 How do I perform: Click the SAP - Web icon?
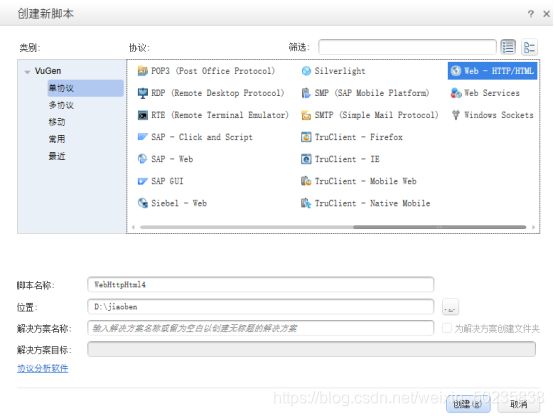click(142, 159)
